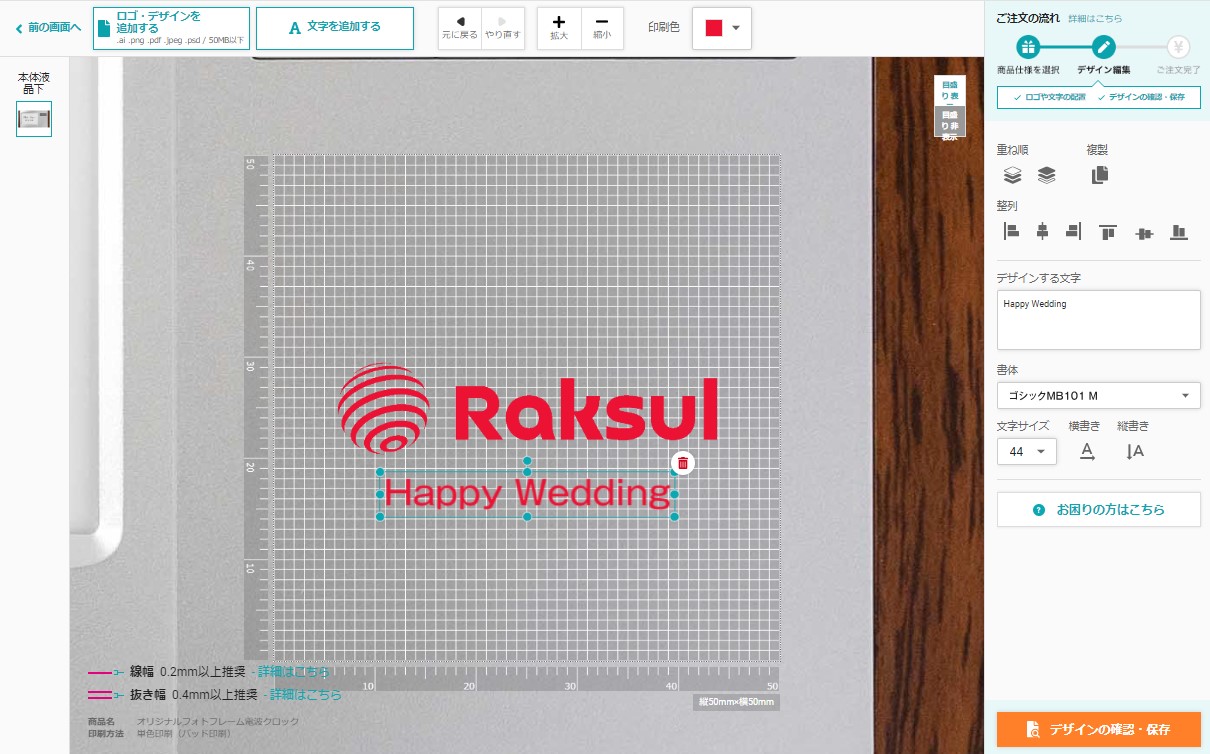This screenshot has height=754, width=1210.
Task: Set text to vertical writing (縦書き)
Action: [1134, 451]
